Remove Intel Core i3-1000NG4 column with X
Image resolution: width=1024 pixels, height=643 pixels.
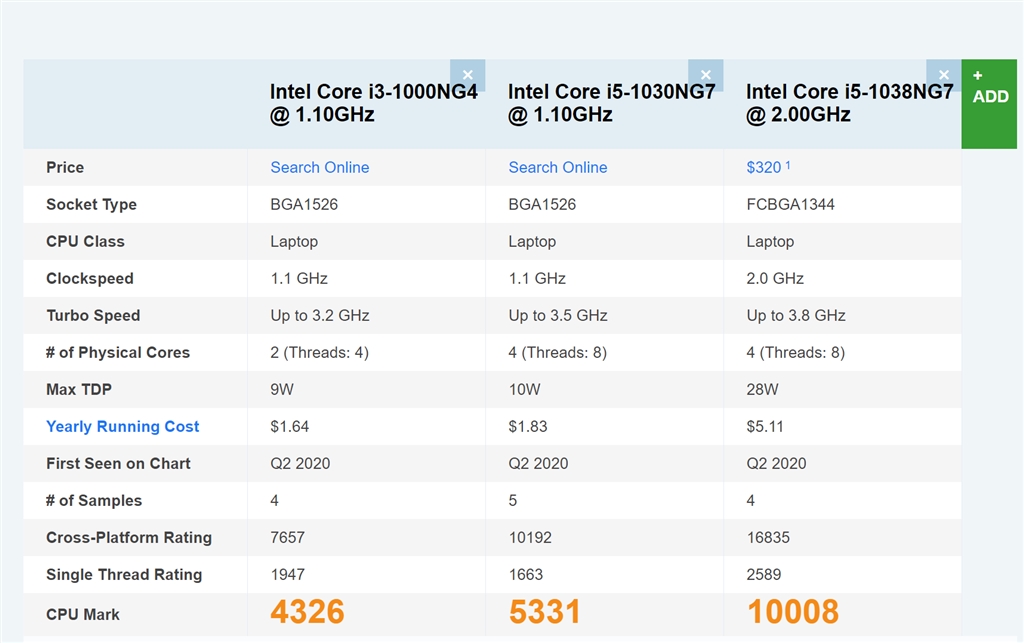467,75
